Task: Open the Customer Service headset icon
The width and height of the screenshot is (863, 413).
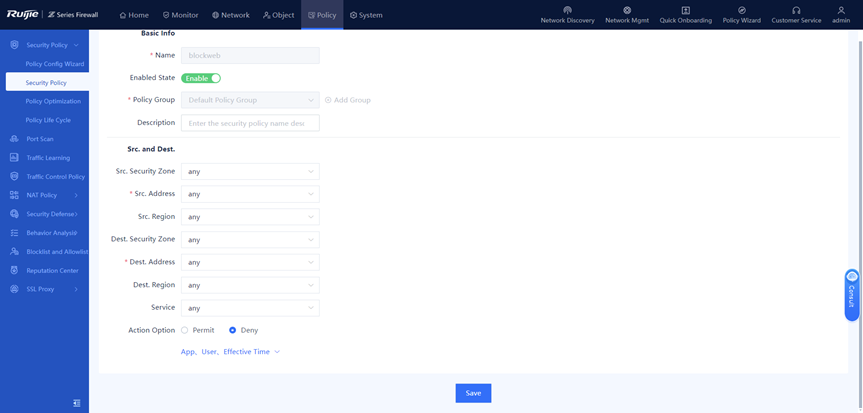Action: (x=796, y=10)
